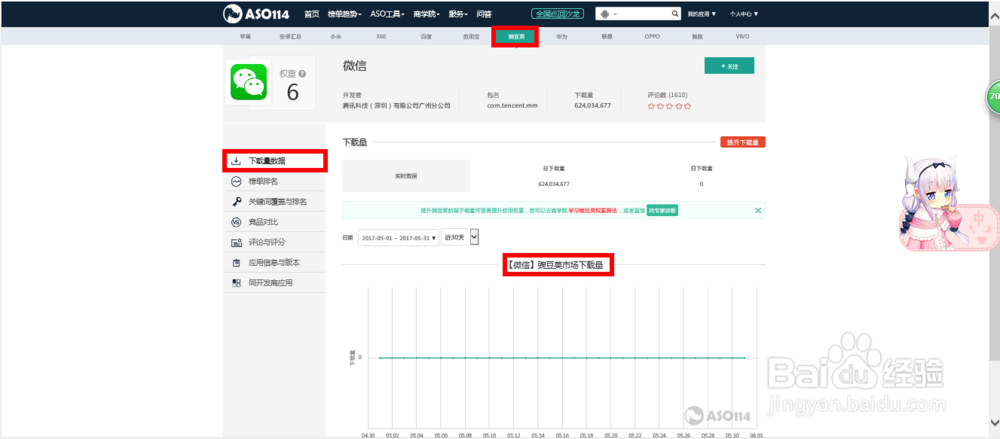Click the developer name 腾讯科技（深圳）有限公司广州分公司
Image resolution: width=1000 pixels, height=439 pixels.
pyautogui.click(x=396, y=105)
